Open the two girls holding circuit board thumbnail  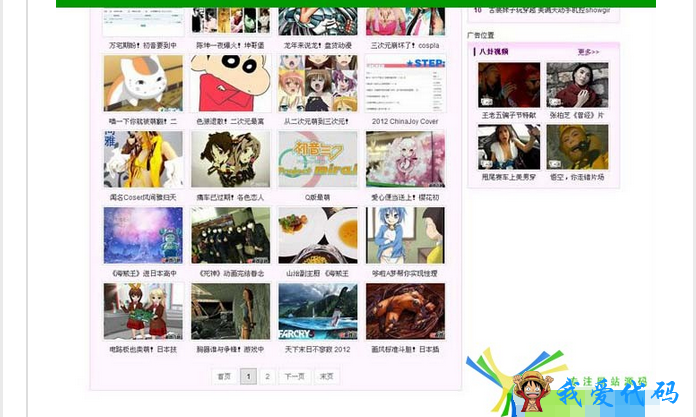point(143,311)
